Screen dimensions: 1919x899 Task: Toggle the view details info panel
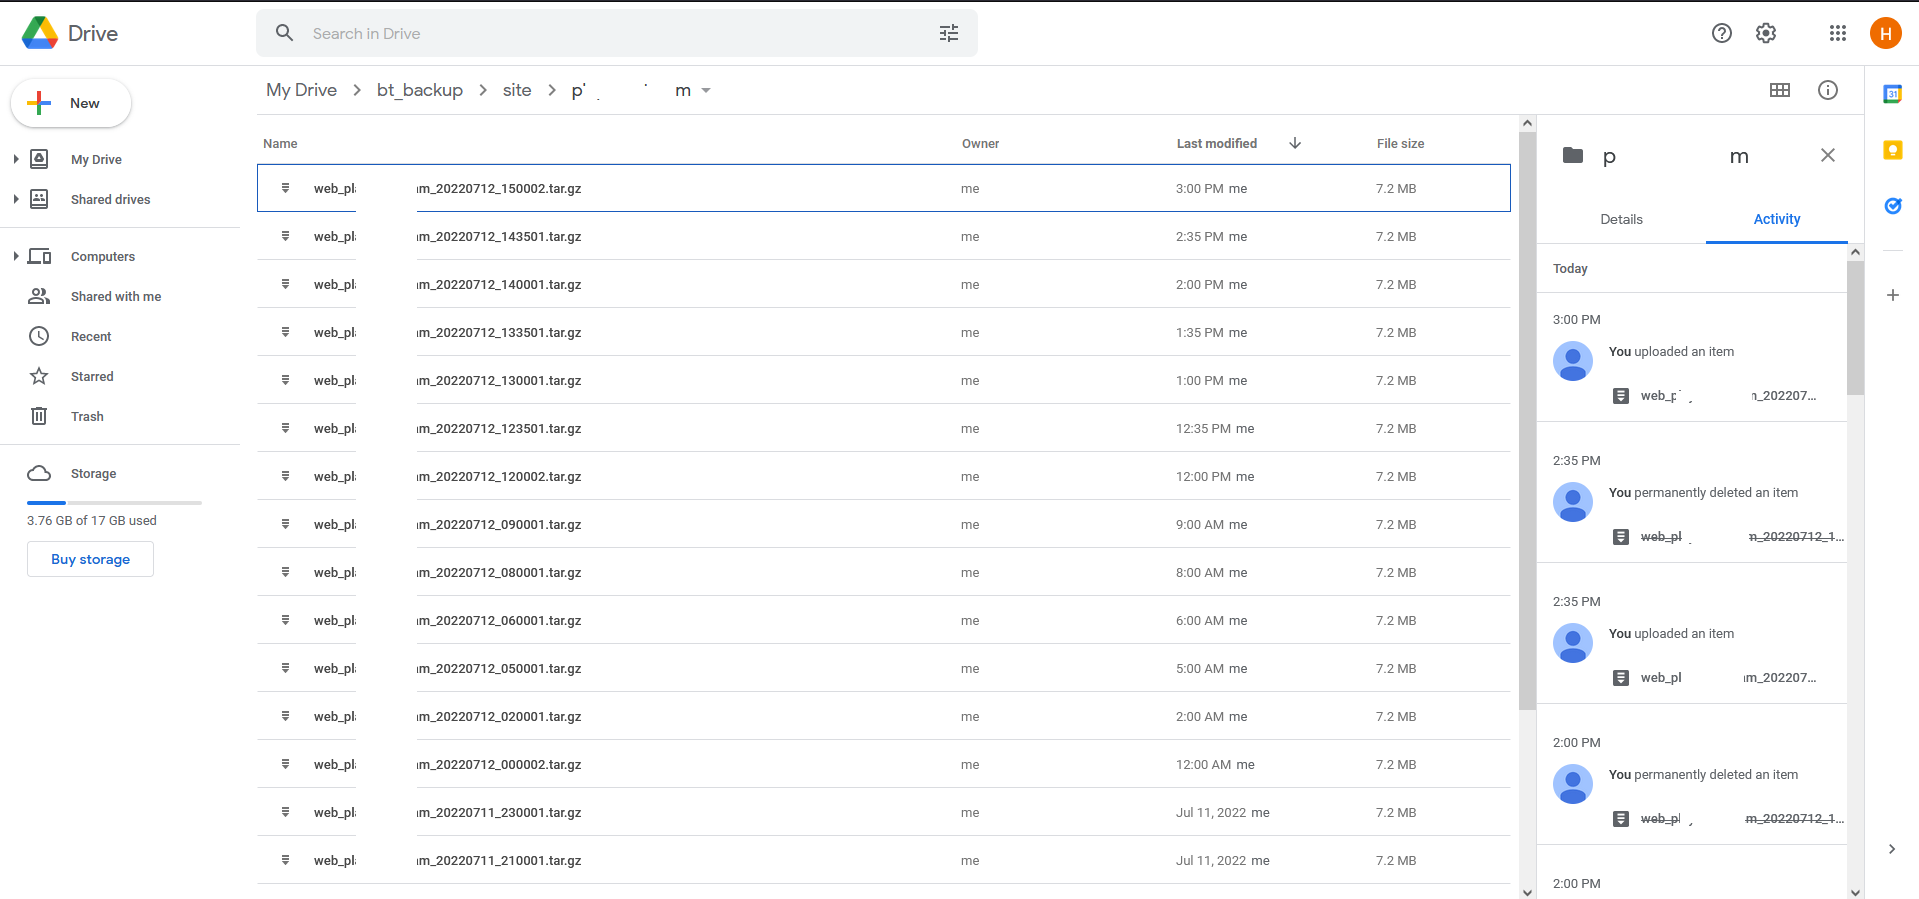click(x=1827, y=90)
